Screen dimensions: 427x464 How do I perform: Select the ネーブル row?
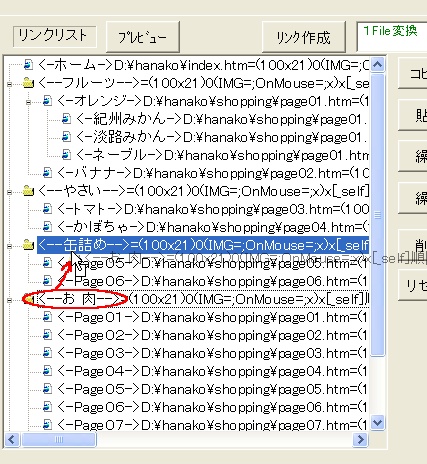(x=222, y=155)
